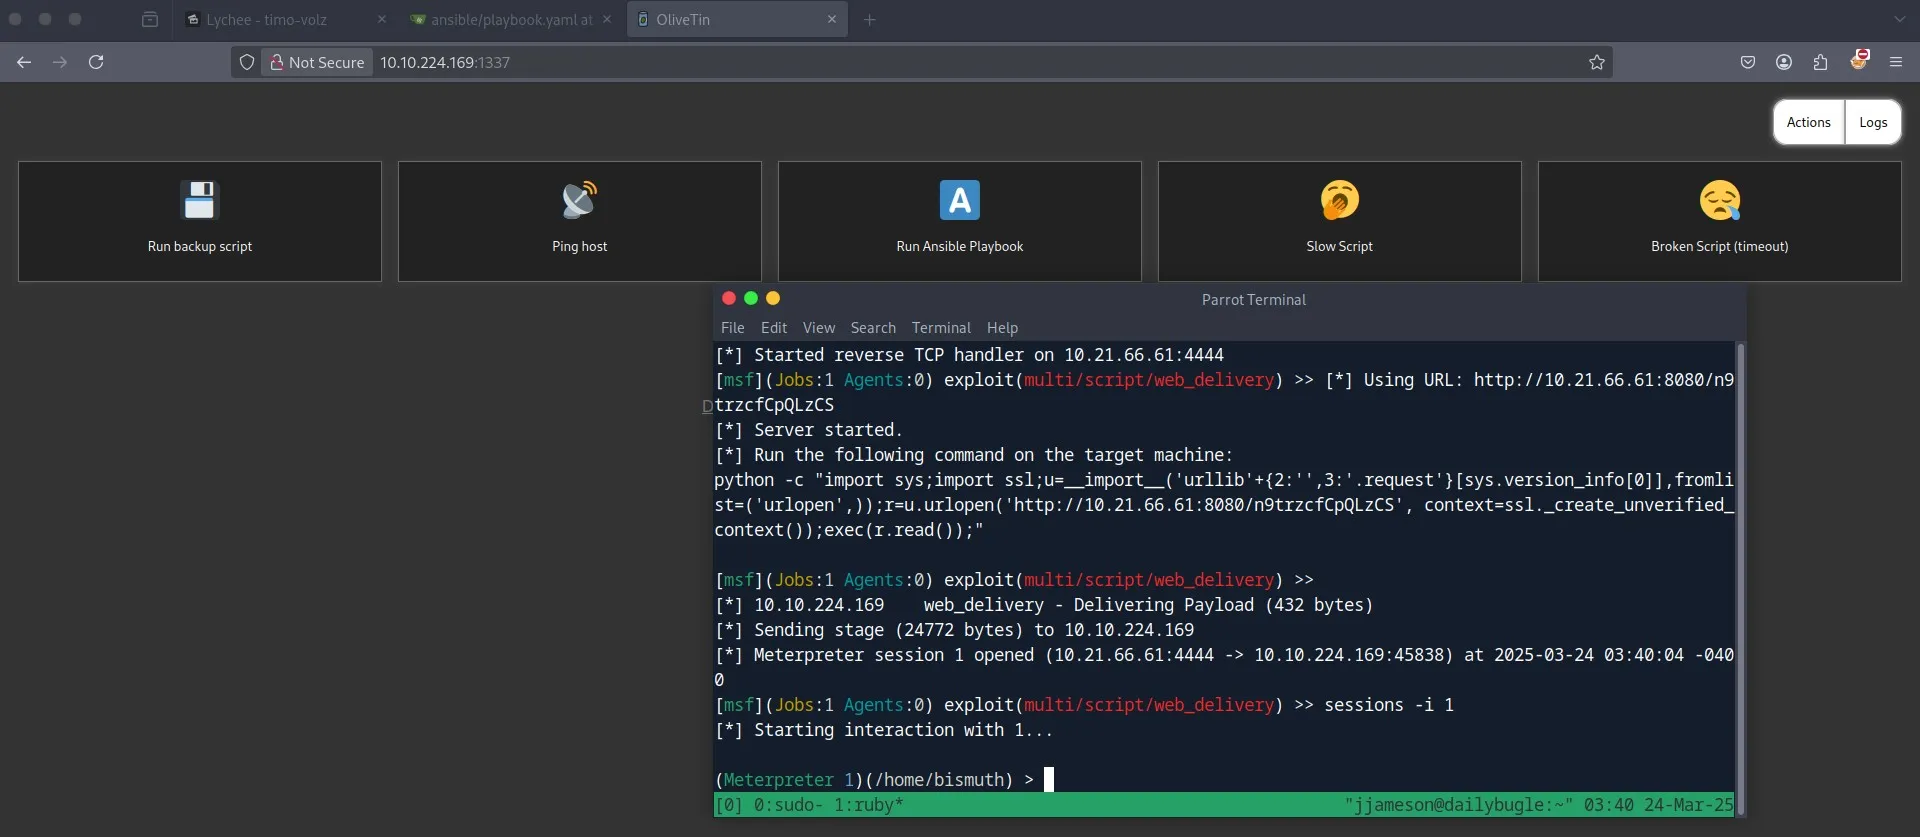This screenshot has width=1920, height=837.
Task: Trigger the Broken Script (timeout) action
Action: coord(1720,221)
